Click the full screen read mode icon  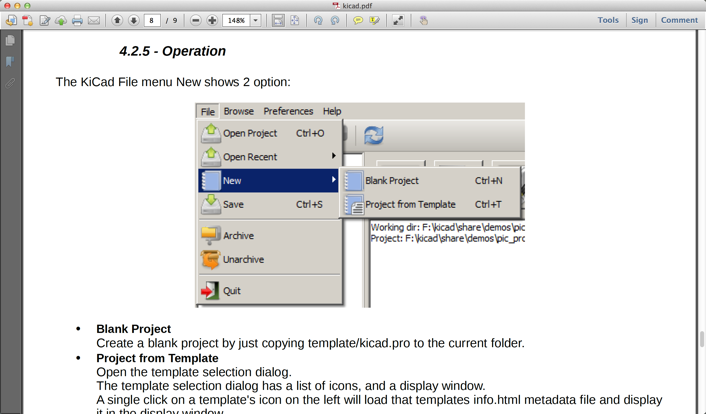(398, 20)
